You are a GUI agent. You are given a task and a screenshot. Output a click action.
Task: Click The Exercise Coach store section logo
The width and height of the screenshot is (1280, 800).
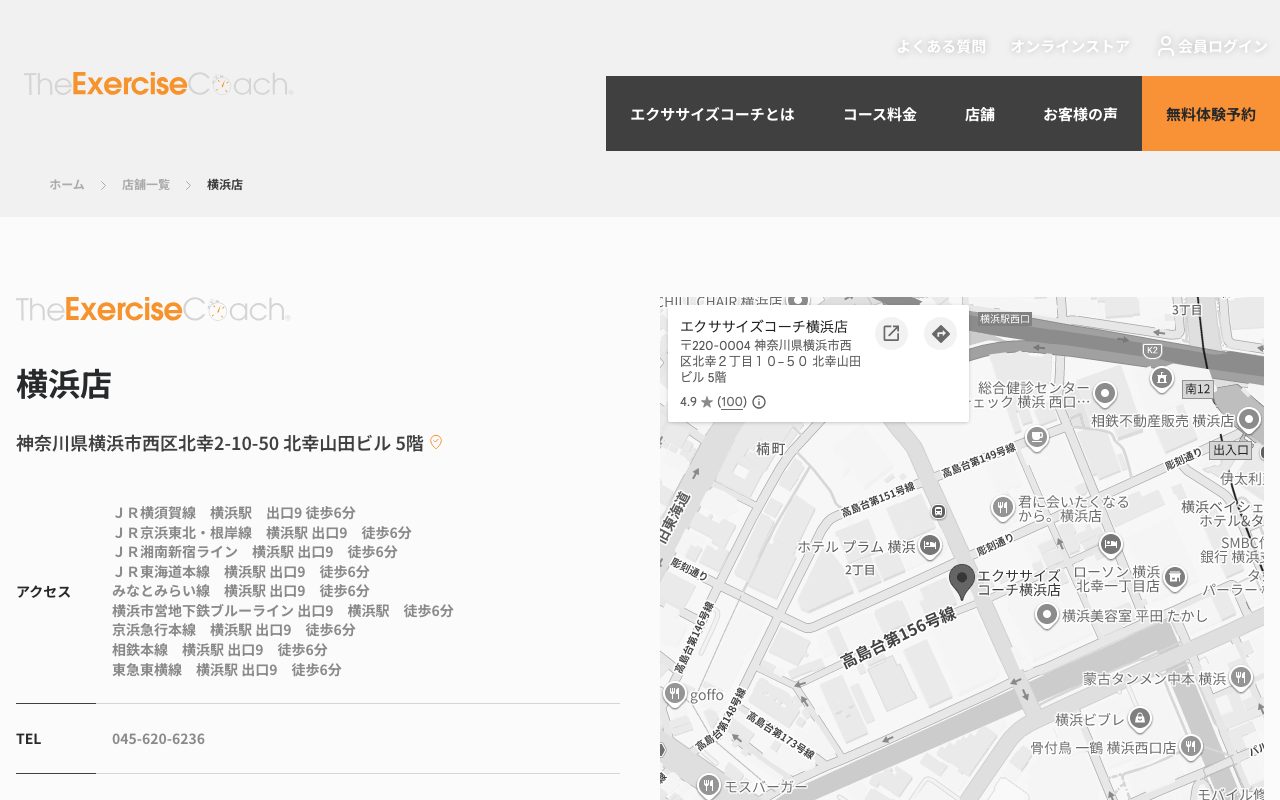pyautogui.click(x=153, y=310)
